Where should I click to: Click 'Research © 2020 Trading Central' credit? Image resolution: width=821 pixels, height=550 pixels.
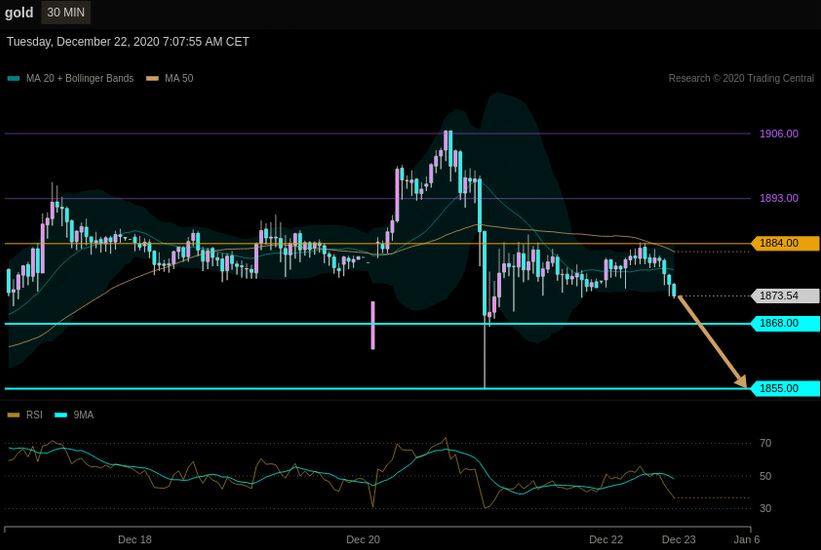click(x=741, y=79)
